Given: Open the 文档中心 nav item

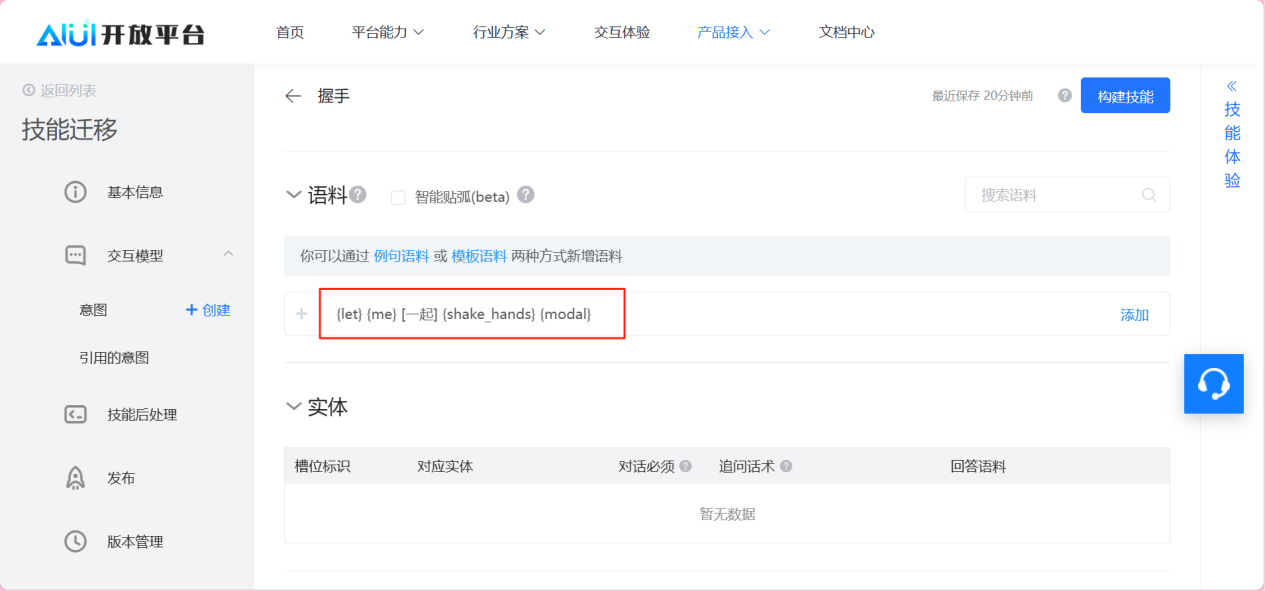Looking at the screenshot, I should point(846,32).
